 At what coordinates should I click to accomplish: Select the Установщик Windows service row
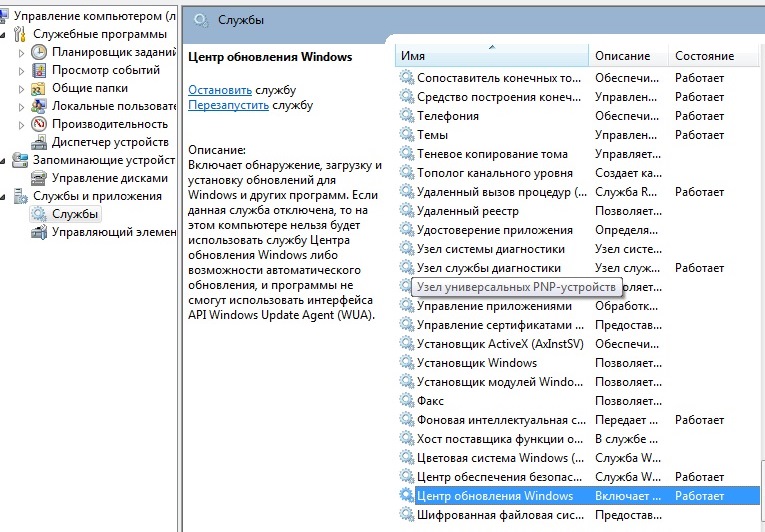pos(477,363)
